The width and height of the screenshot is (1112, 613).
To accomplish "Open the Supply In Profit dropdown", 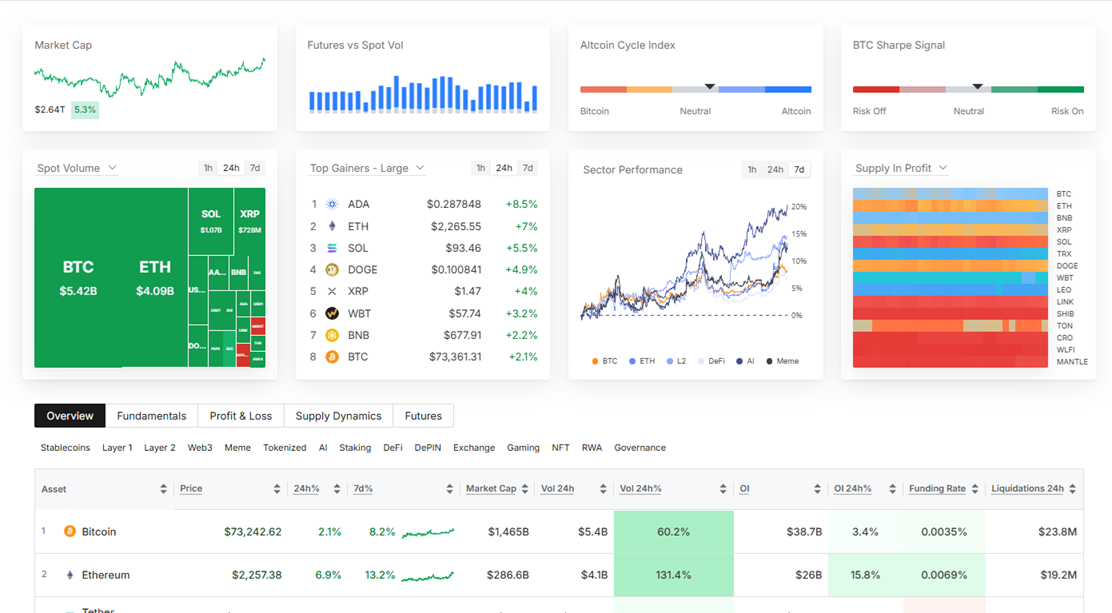I will [899, 168].
